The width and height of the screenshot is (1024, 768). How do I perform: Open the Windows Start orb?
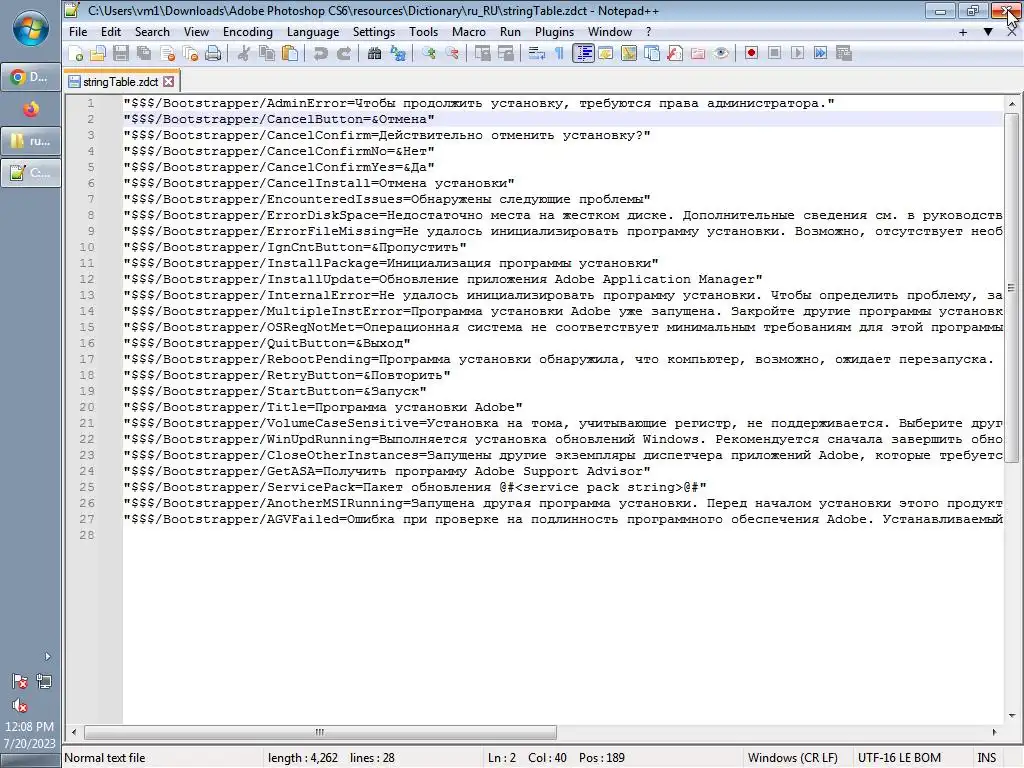(31, 29)
